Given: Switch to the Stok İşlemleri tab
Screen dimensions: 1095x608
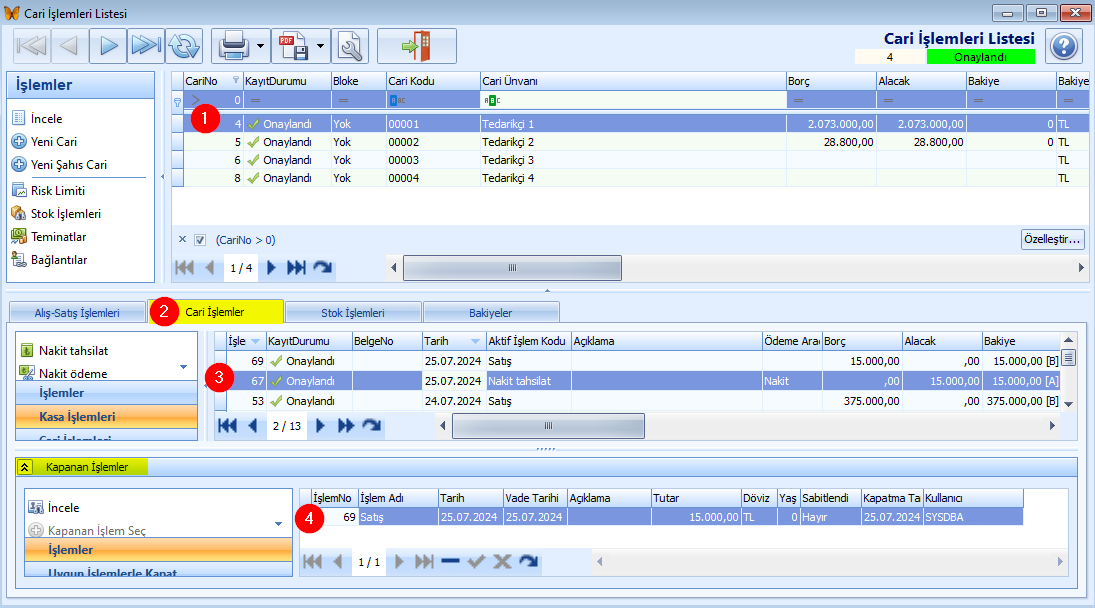Looking at the screenshot, I should click(x=353, y=313).
